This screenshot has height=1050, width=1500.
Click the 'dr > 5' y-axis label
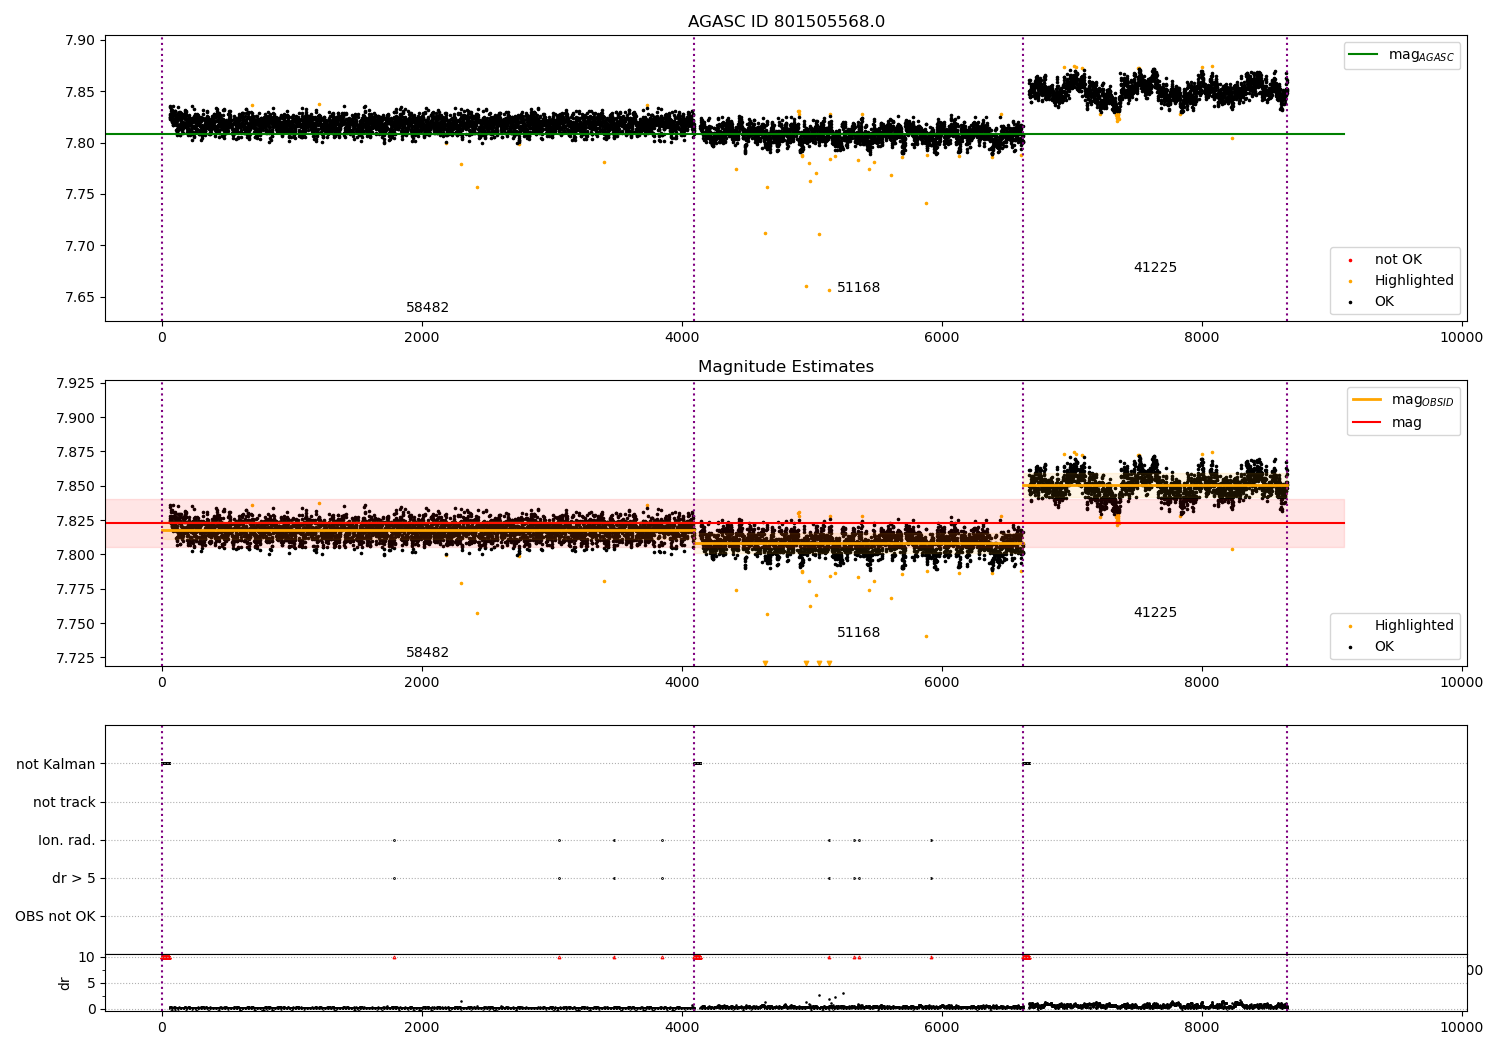[74, 878]
